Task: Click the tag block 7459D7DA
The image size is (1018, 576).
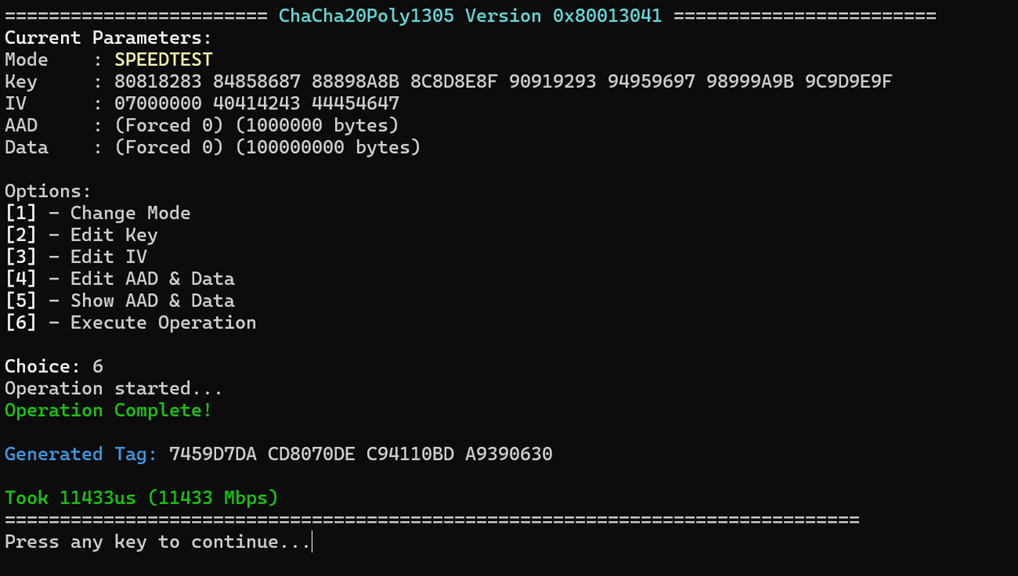Action: click(213, 454)
